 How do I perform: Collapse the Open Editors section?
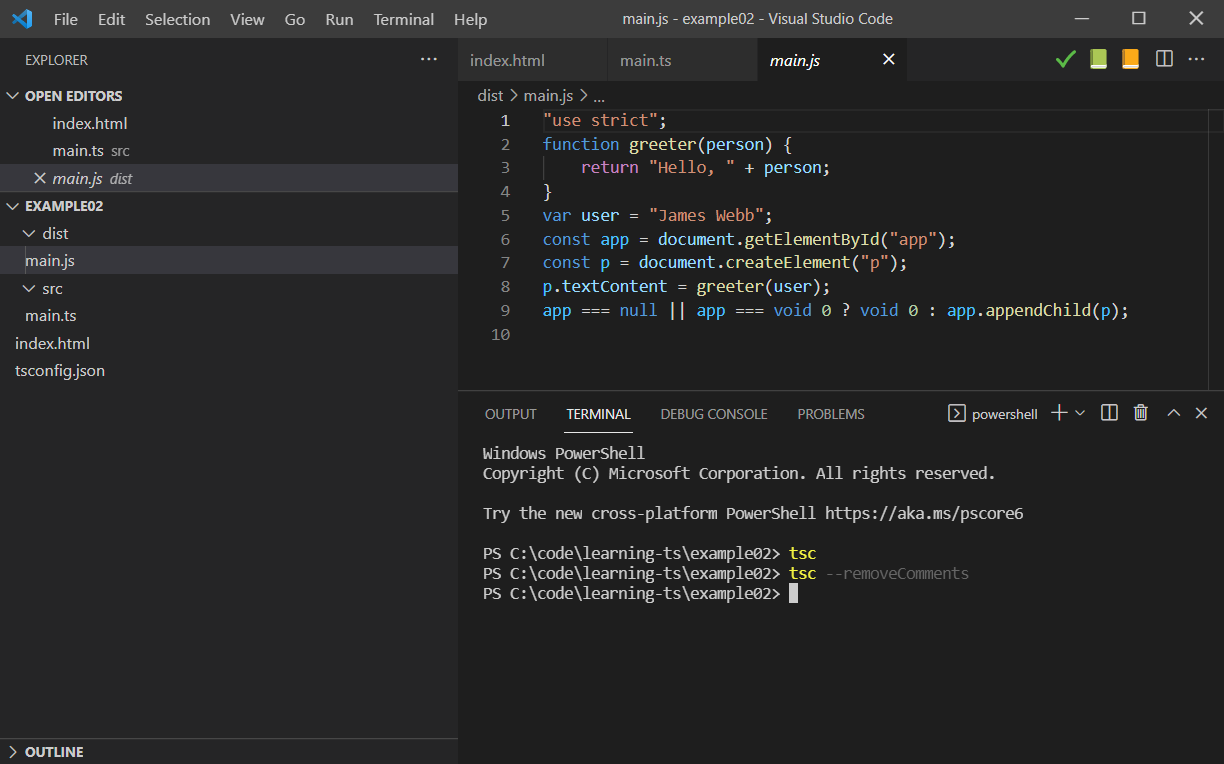(x=13, y=96)
